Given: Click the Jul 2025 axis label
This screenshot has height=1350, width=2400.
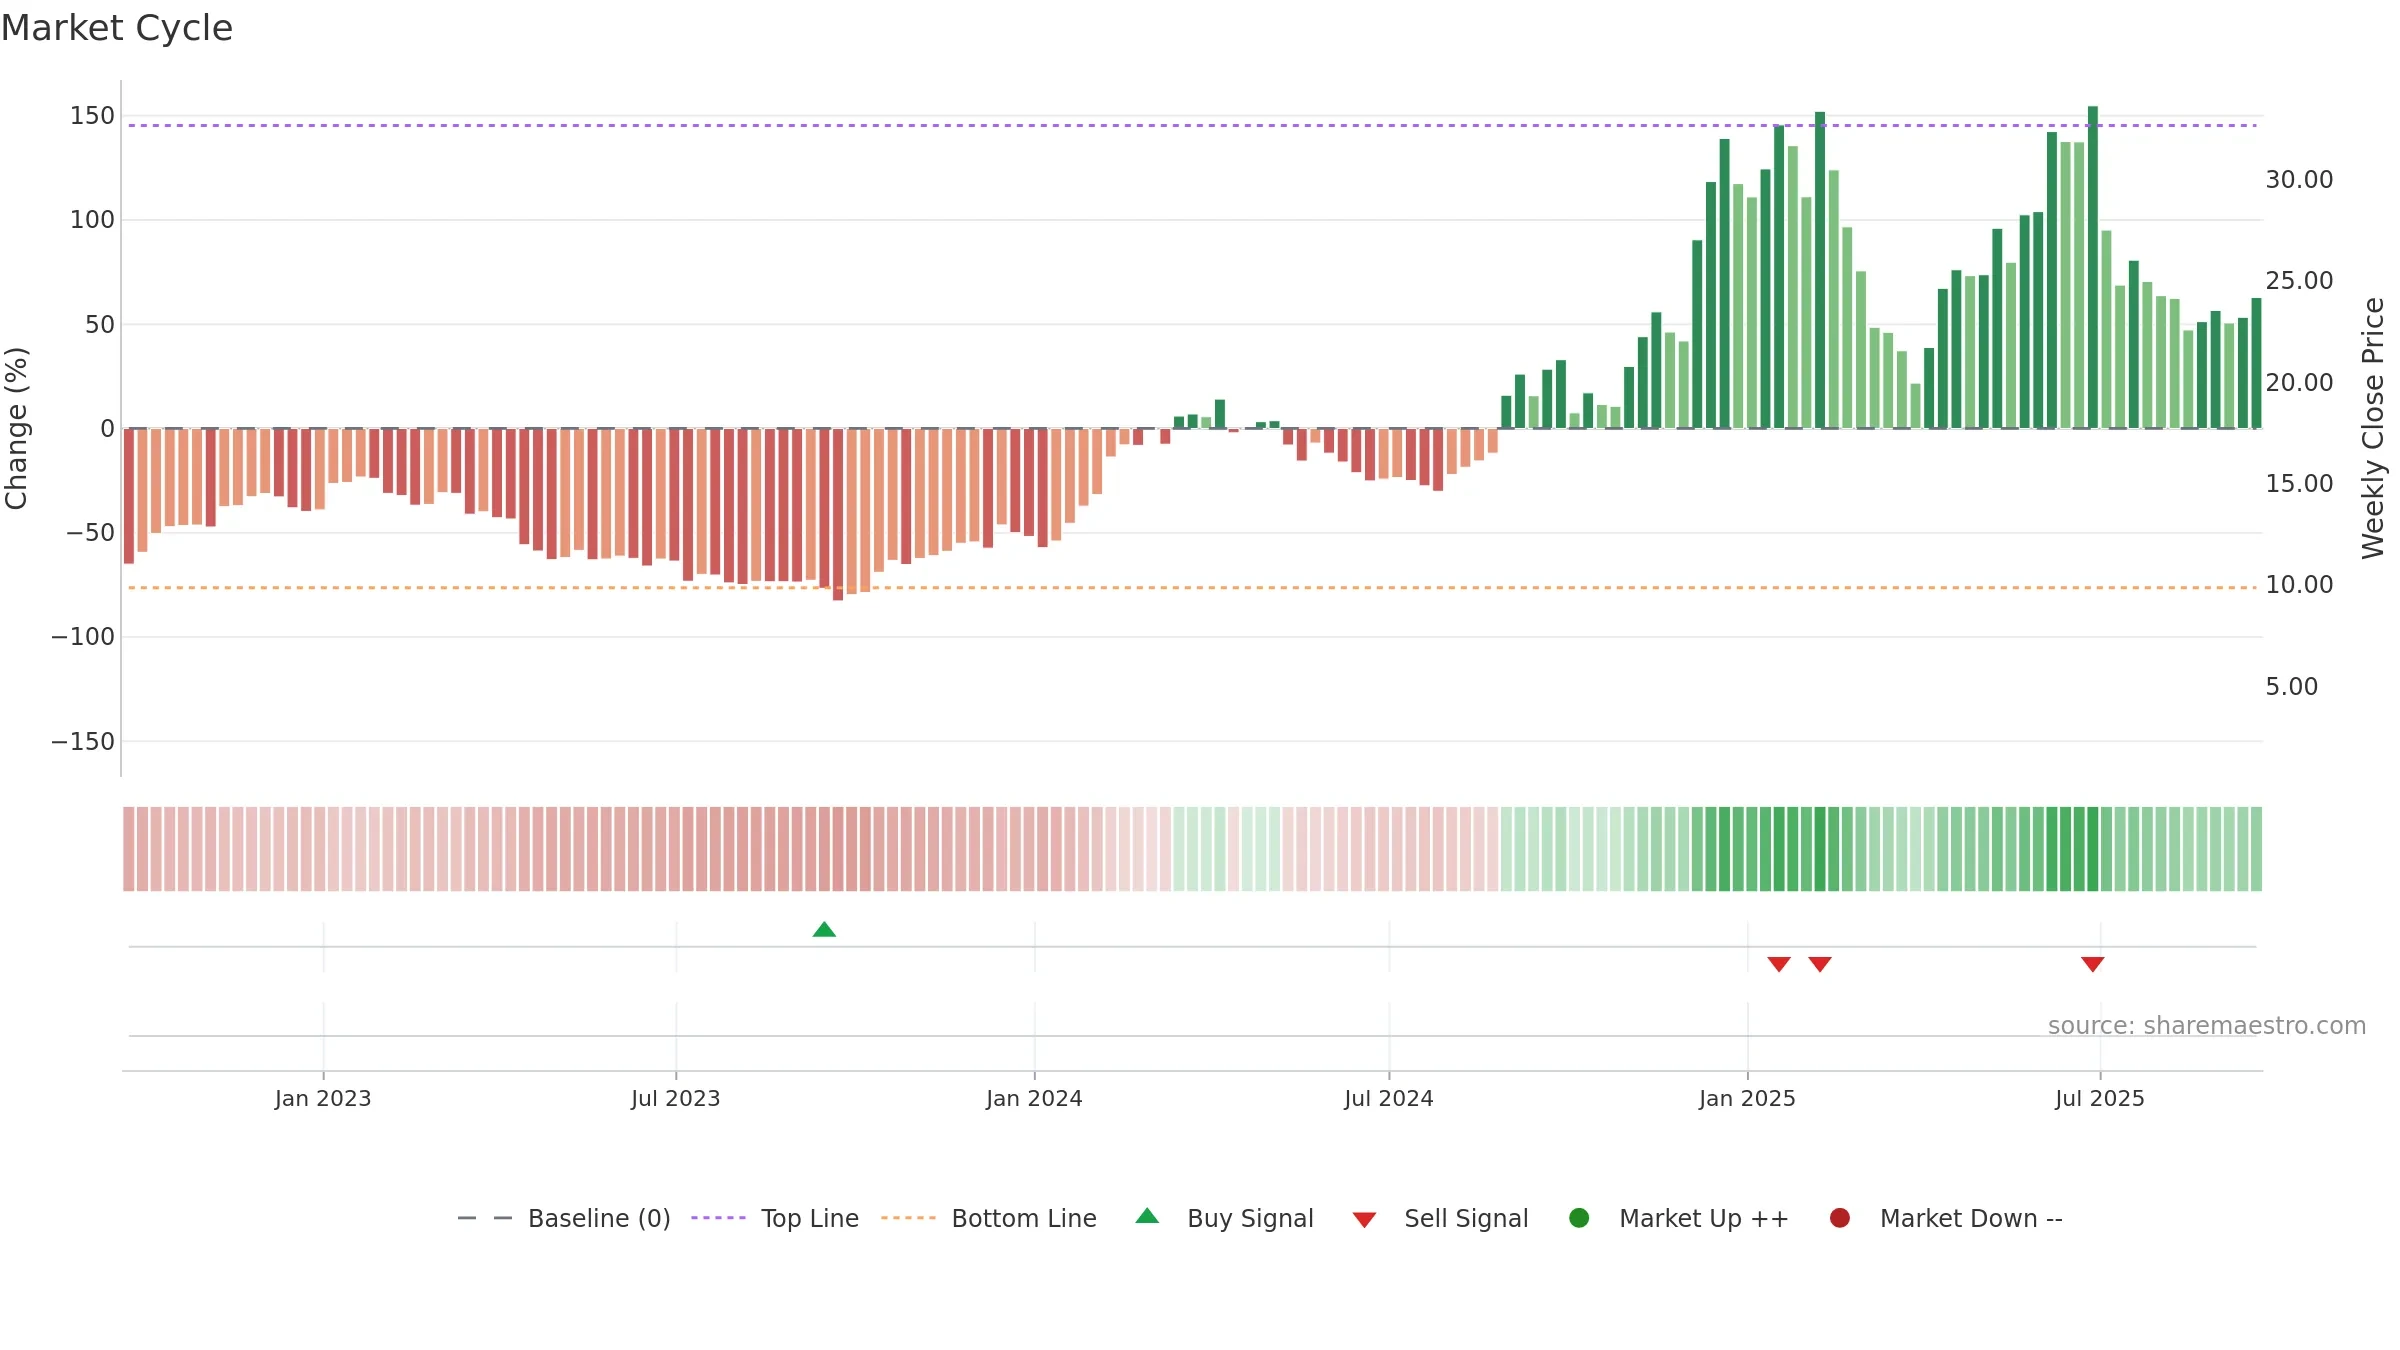Looking at the screenshot, I should (x=2100, y=1098).
